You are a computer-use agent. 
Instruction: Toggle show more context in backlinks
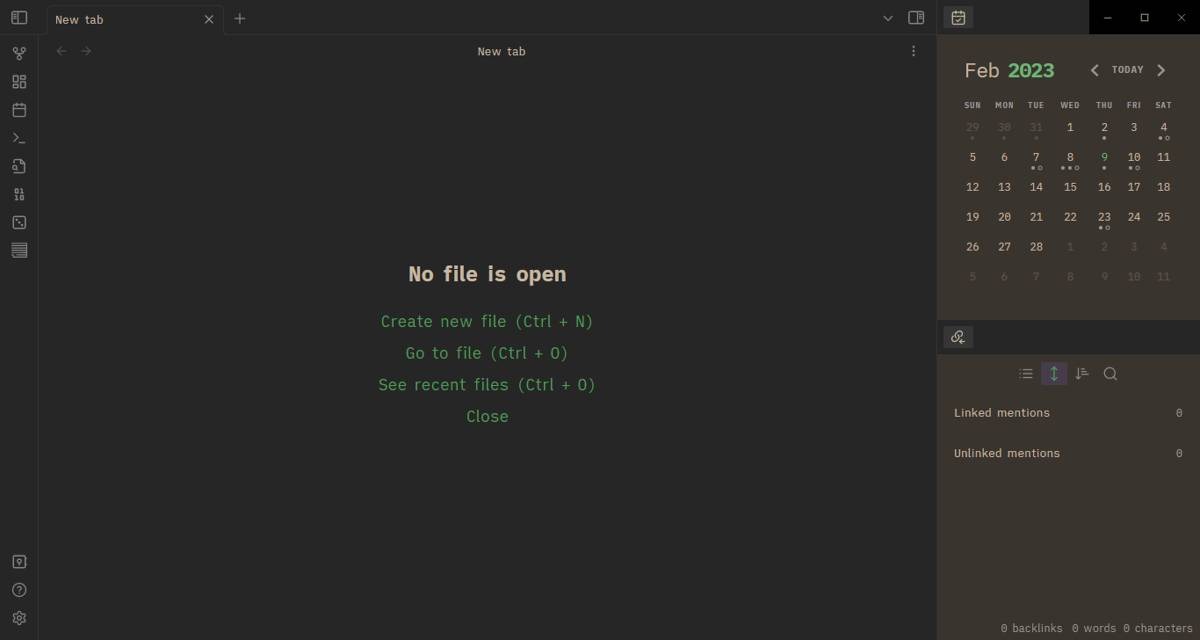pyautogui.click(x=1054, y=373)
